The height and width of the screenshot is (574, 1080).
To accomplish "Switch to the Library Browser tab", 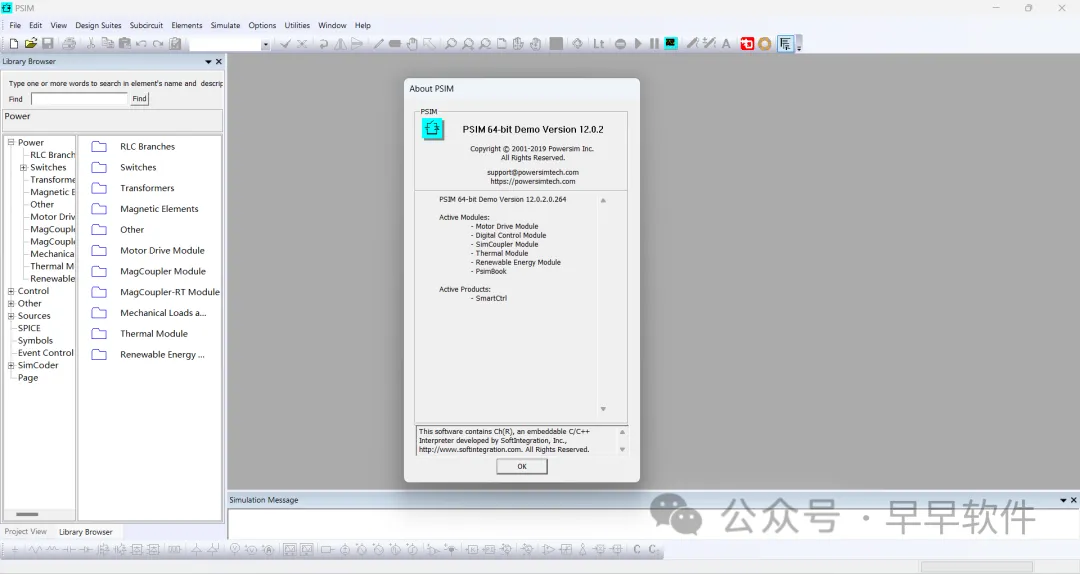I will [85, 532].
